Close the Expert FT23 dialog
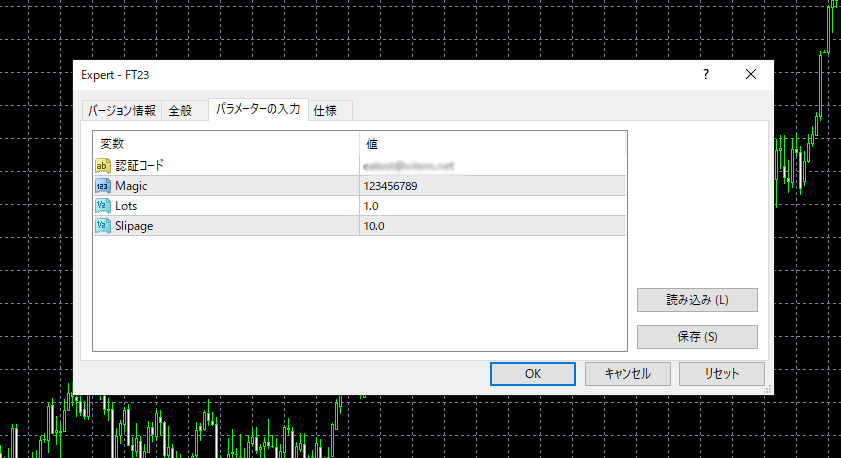841x458 pixels. click(750, 74)
